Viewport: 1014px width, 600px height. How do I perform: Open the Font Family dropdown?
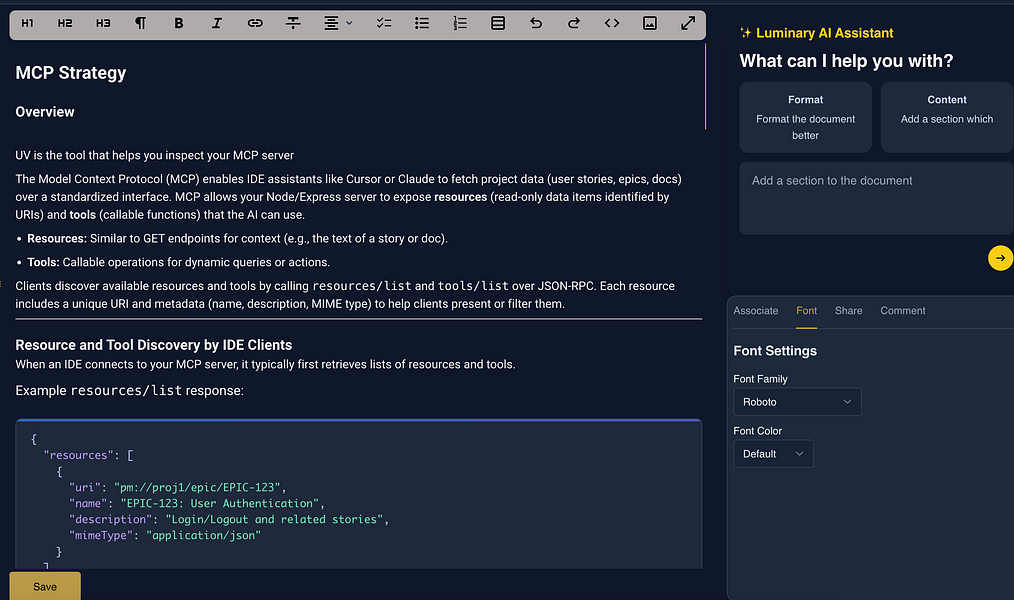point(797,402)
